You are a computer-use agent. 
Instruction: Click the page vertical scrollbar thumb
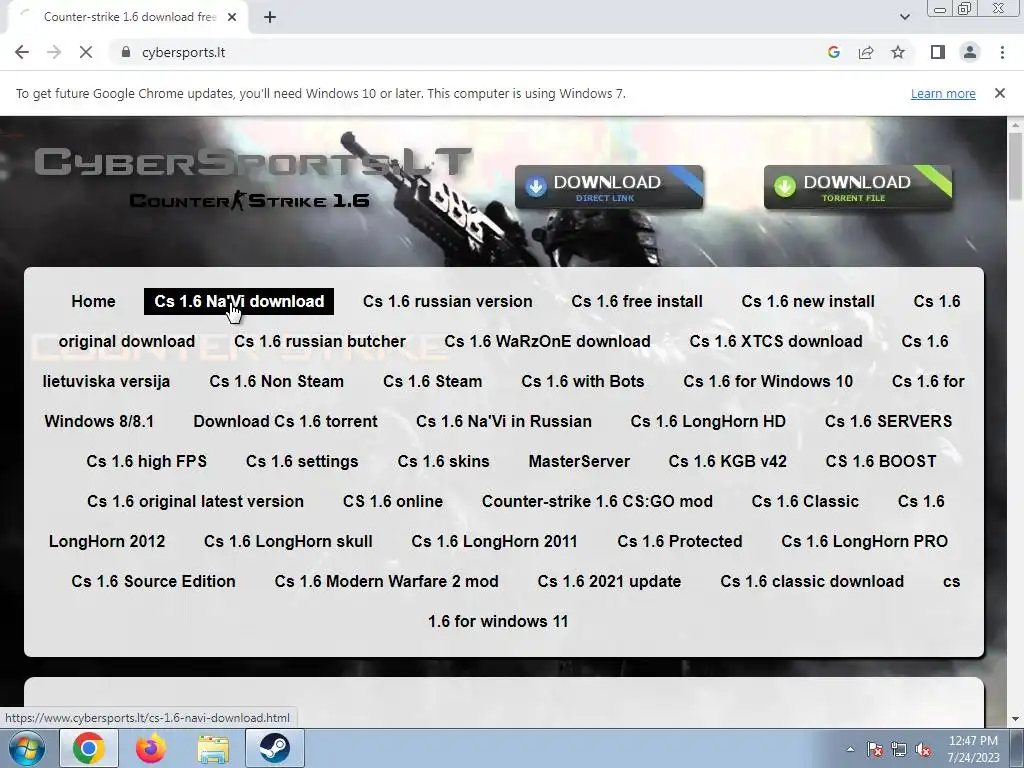[1015, 167]
